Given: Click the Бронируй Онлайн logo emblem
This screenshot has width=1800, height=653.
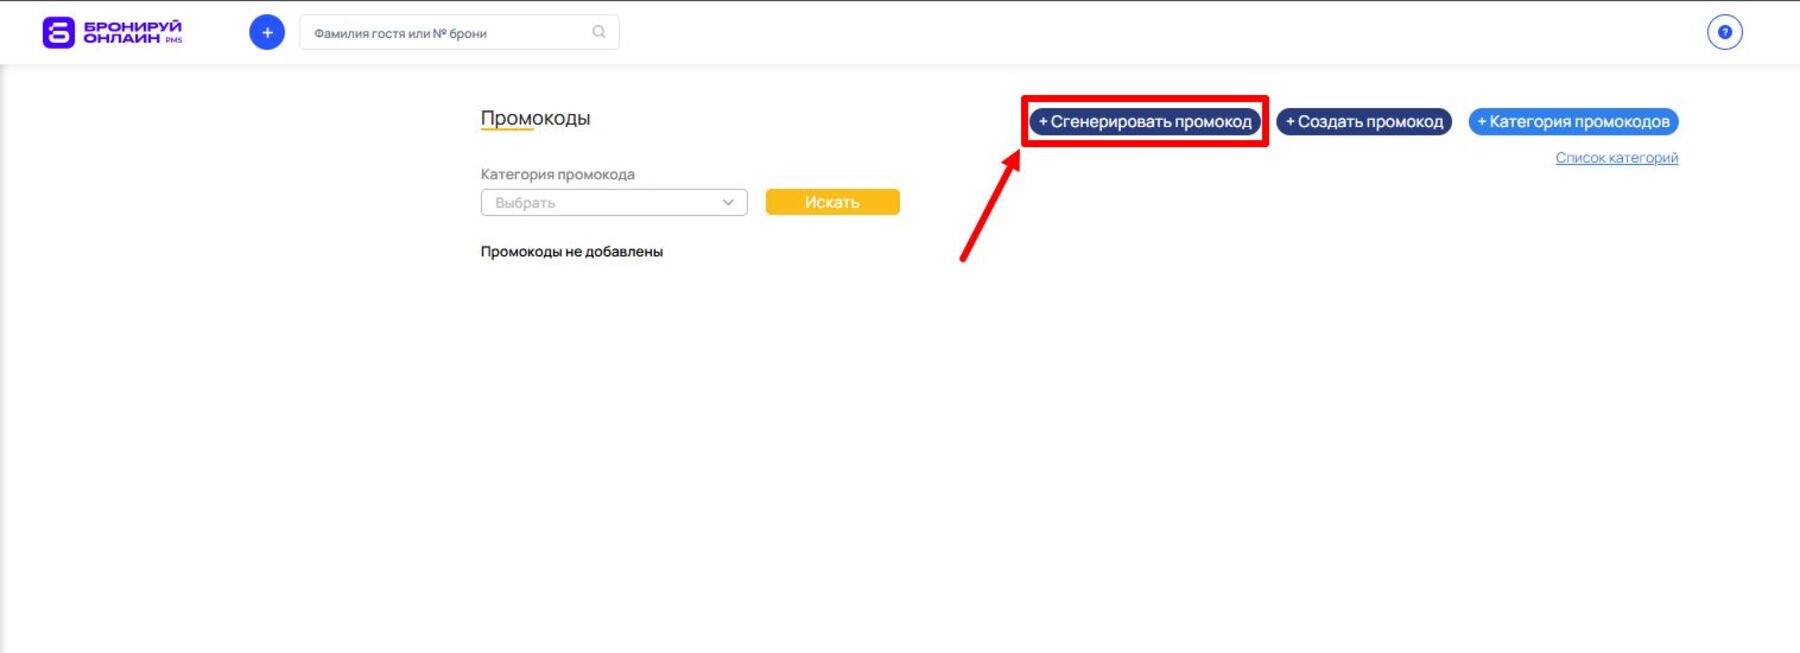Looking at the screenshot, I should pos(58,32).
